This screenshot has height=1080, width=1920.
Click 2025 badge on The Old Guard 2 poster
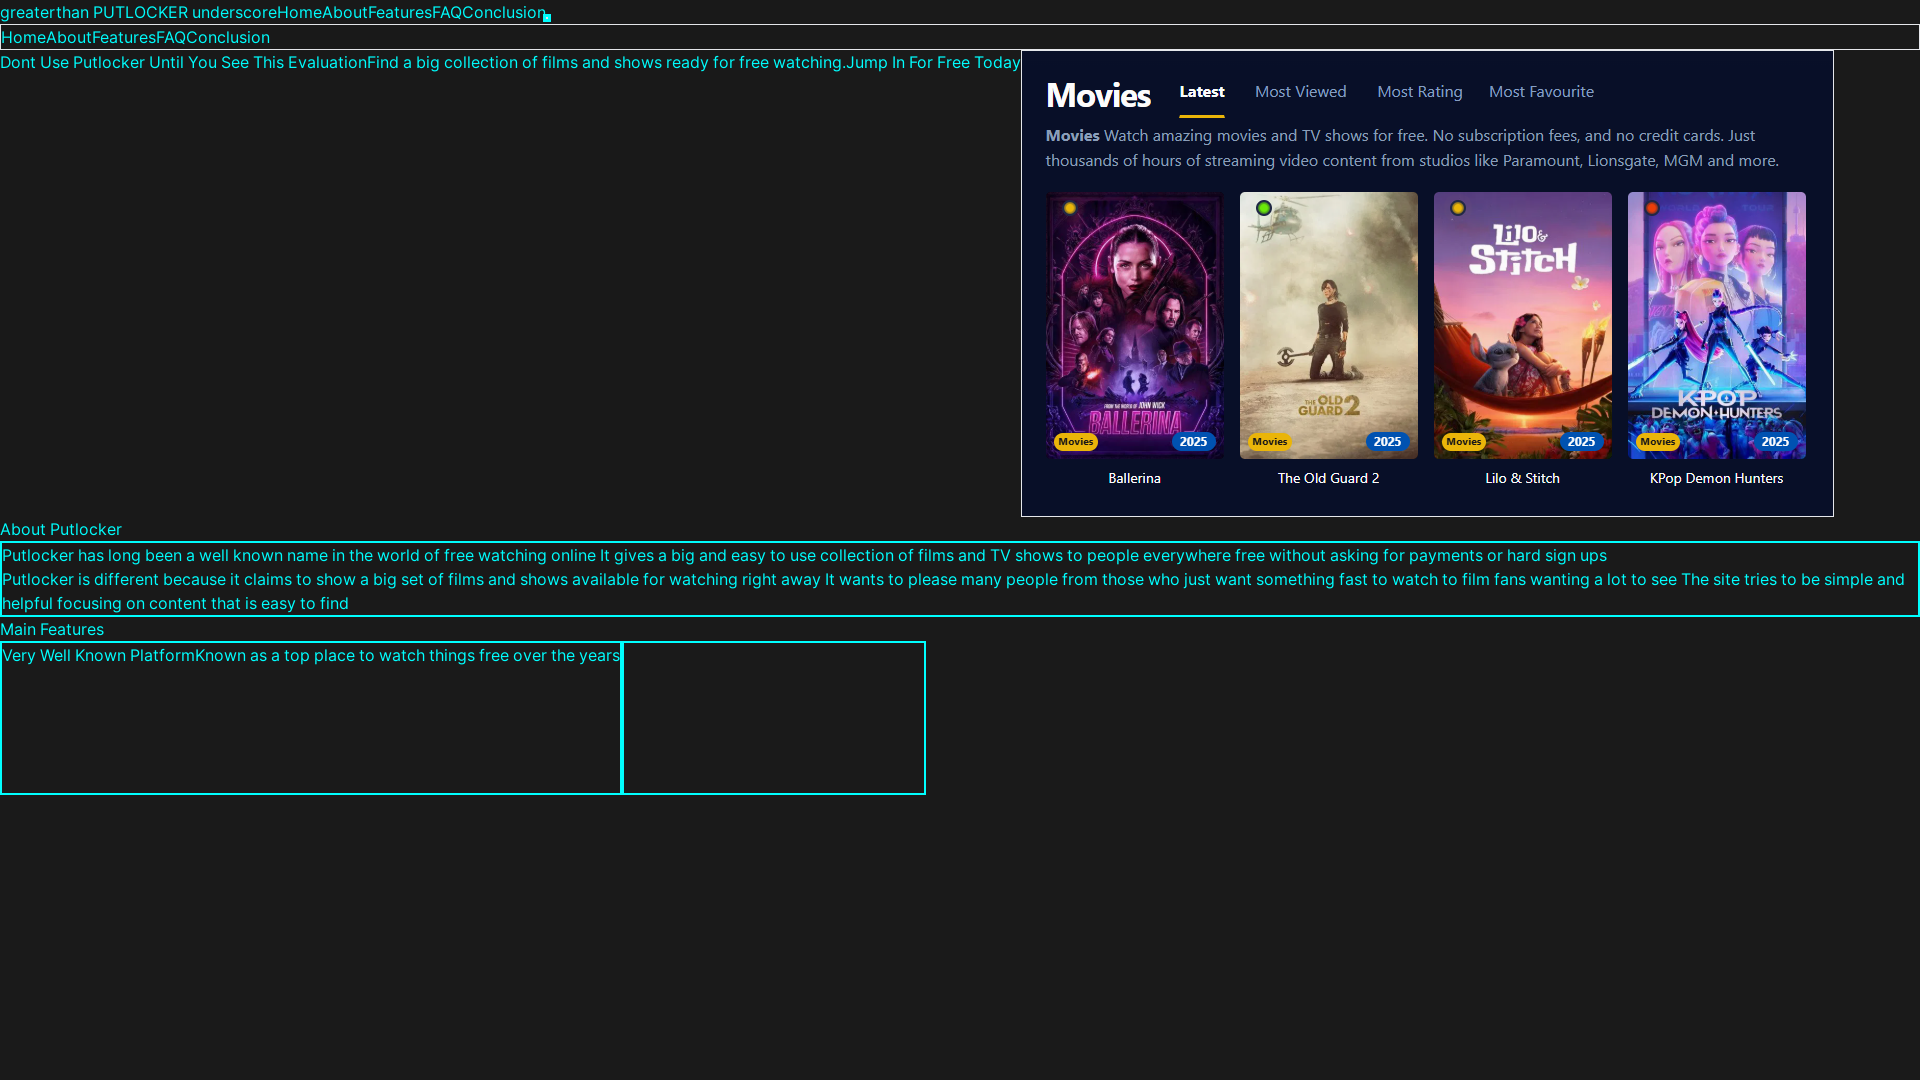[x=1387, y=442]
